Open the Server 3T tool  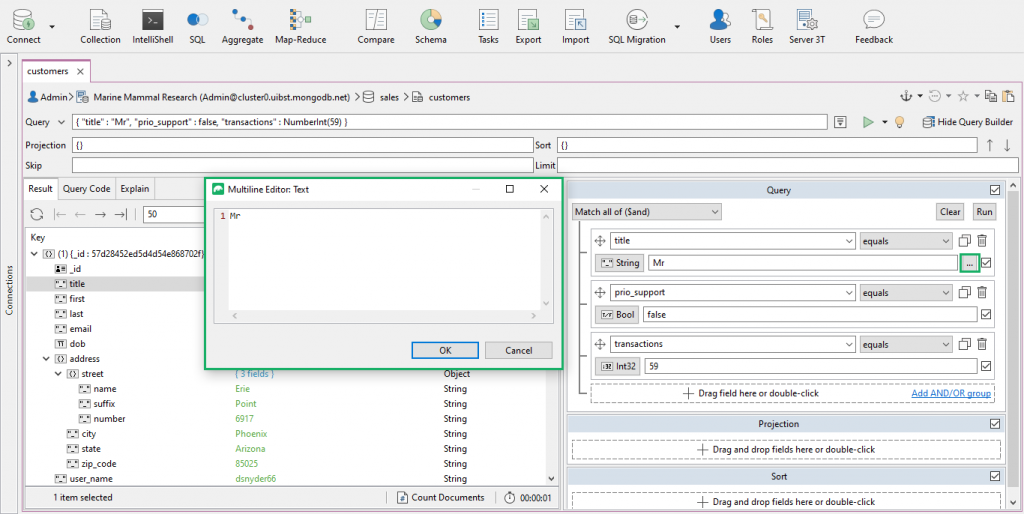[x=807, y=26]
